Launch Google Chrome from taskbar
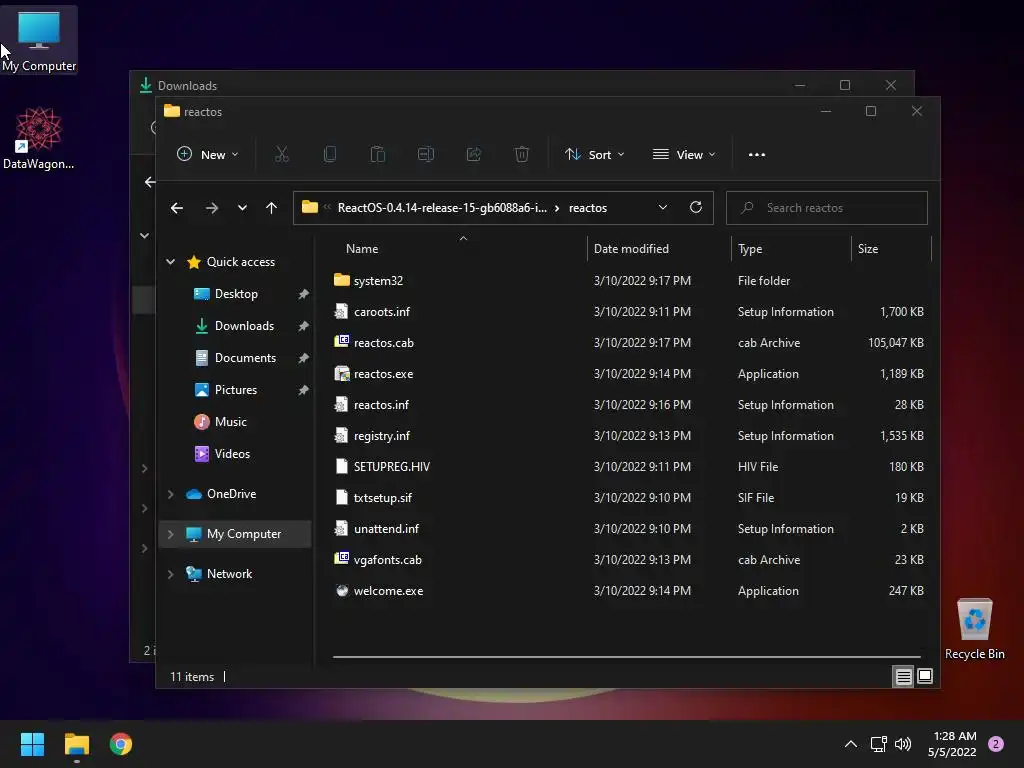 (x=121, y=744)
